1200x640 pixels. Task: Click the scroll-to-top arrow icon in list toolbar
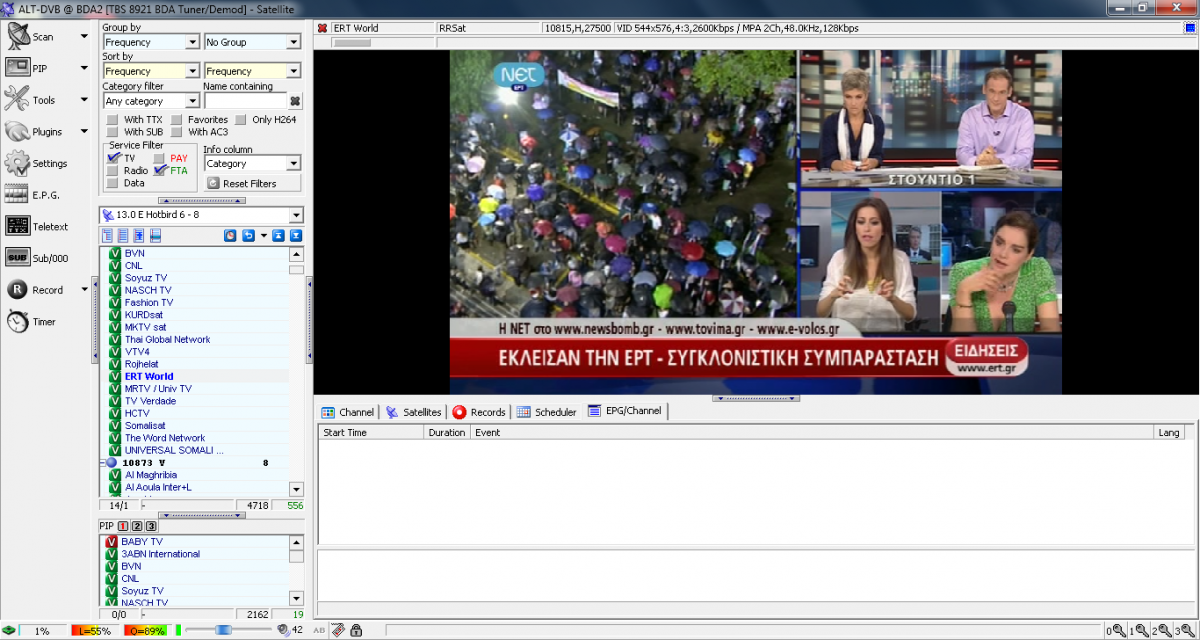tap(279, 236)
